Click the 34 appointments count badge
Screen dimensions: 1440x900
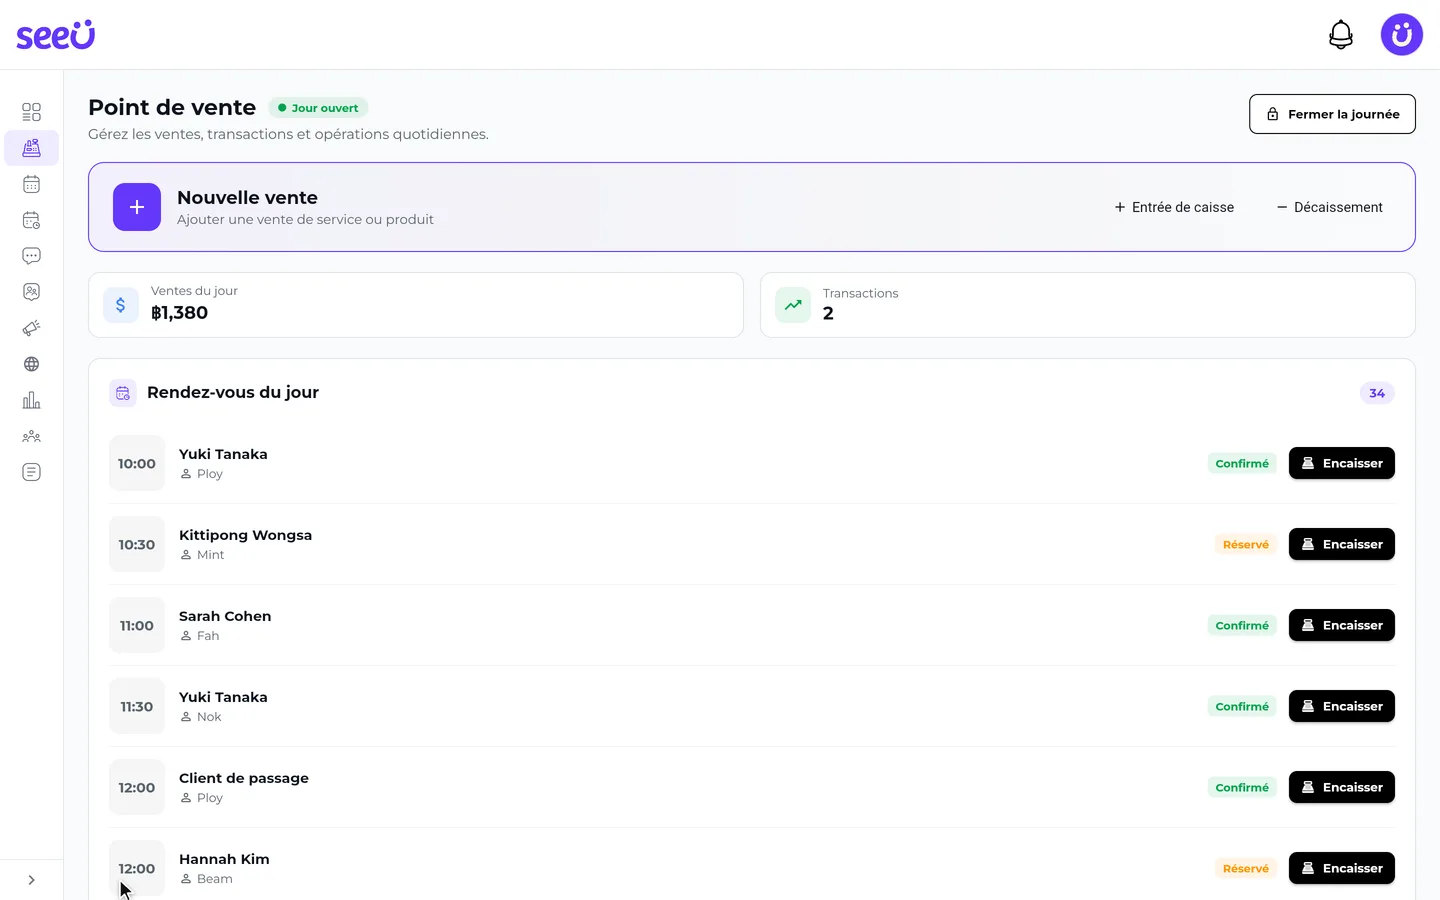[x=1377, y=393]
